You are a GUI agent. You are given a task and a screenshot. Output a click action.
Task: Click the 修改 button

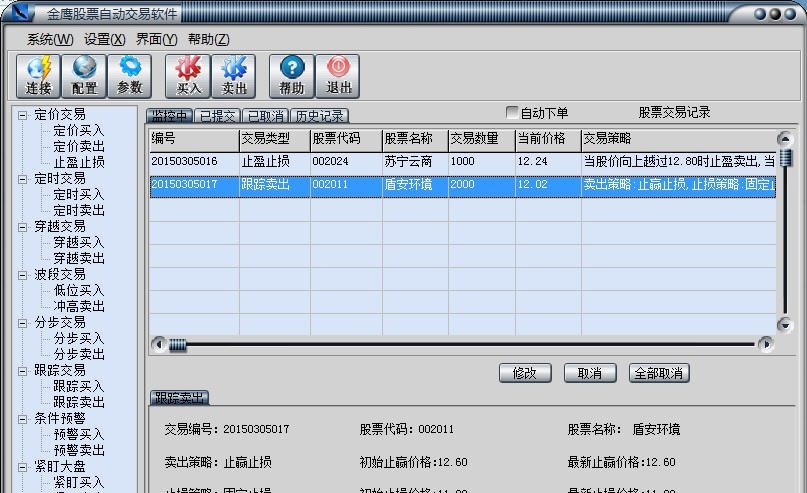(525, 373)
